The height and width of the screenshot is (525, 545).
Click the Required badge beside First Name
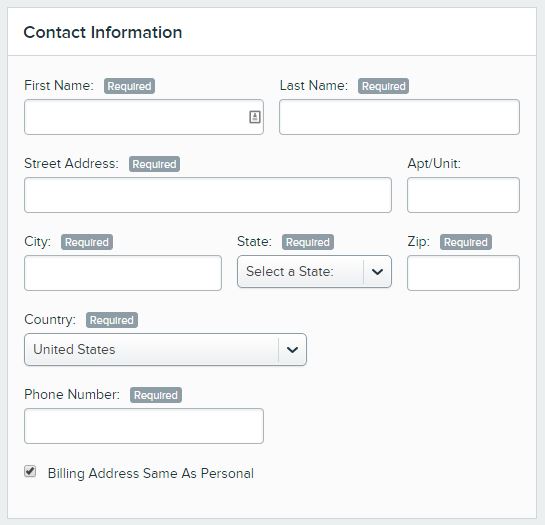[x=129, y=86]
